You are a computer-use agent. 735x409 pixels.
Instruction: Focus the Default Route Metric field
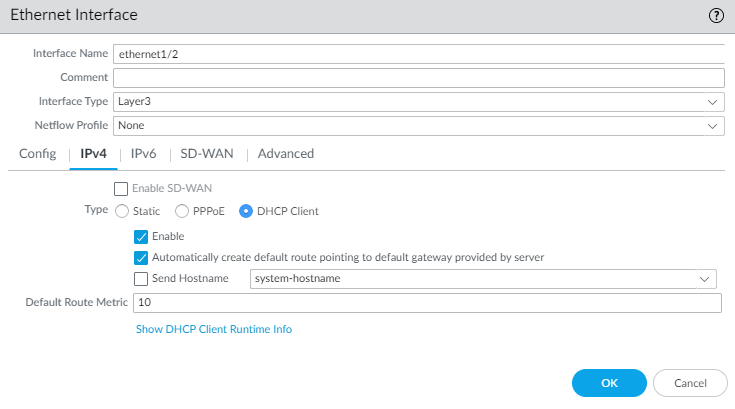pyautogui.click(x=425, y=302)
